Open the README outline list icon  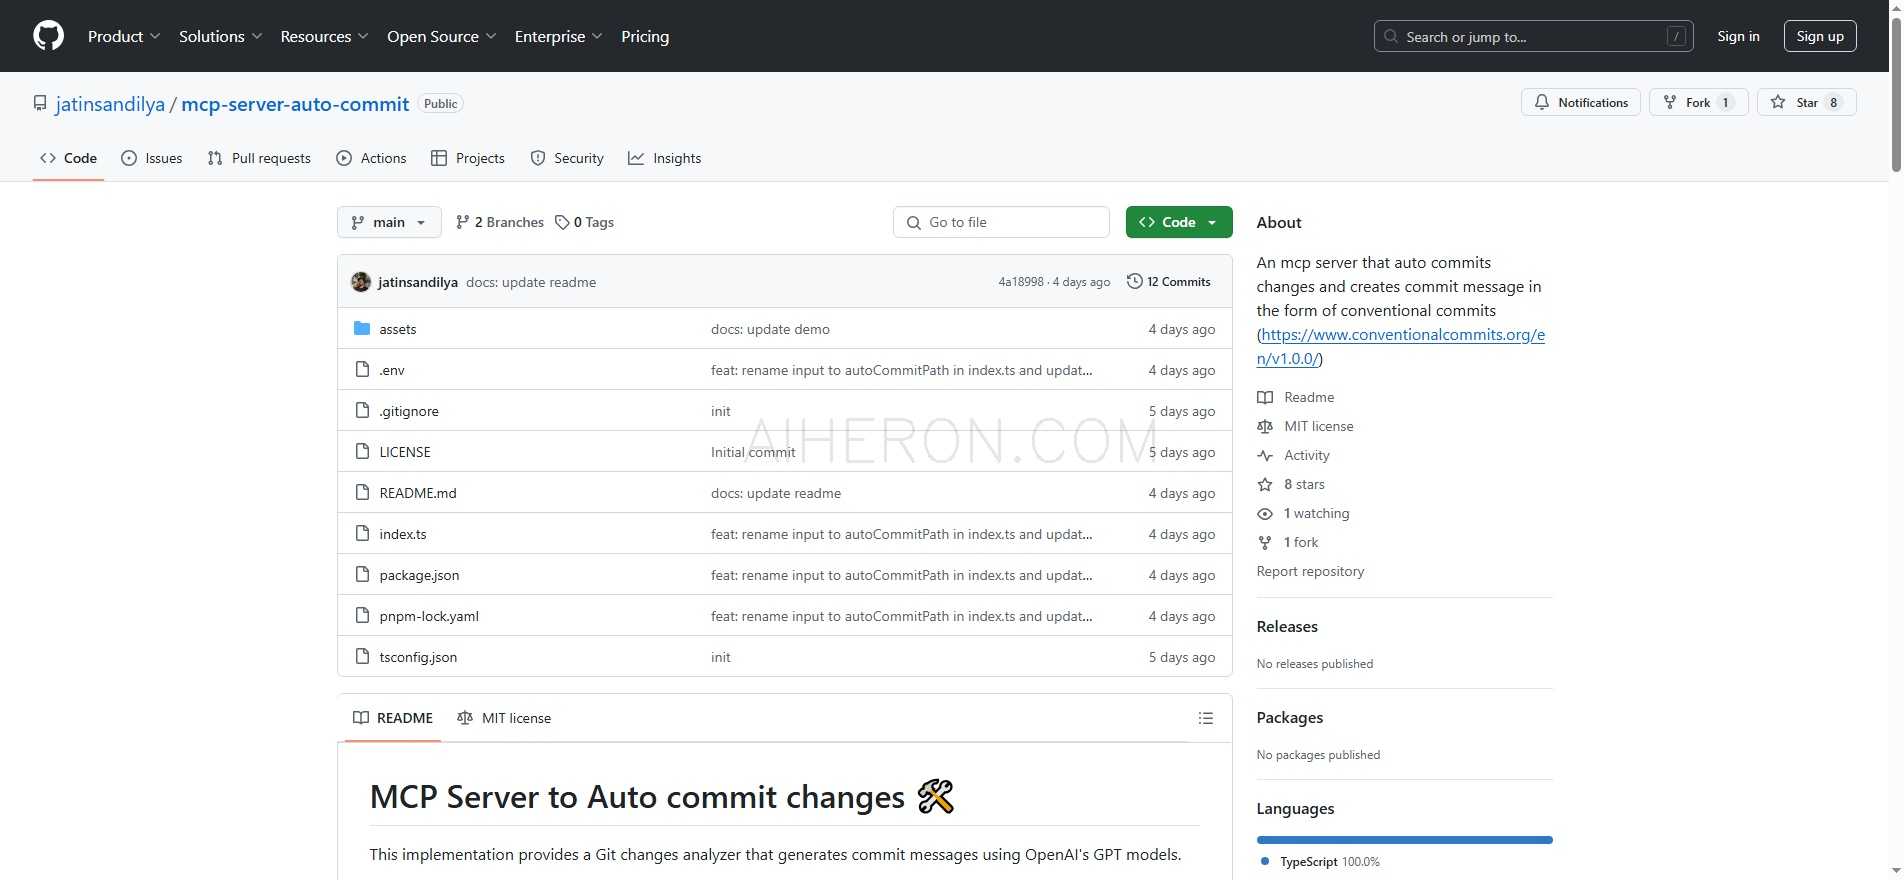tap(1206, 718)
